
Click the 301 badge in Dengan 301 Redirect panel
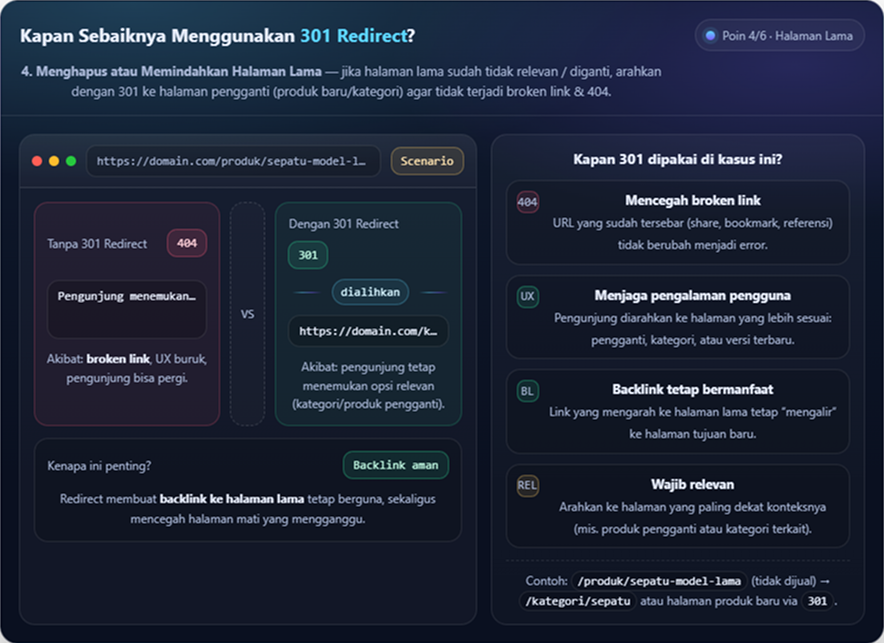click(307, 255)
